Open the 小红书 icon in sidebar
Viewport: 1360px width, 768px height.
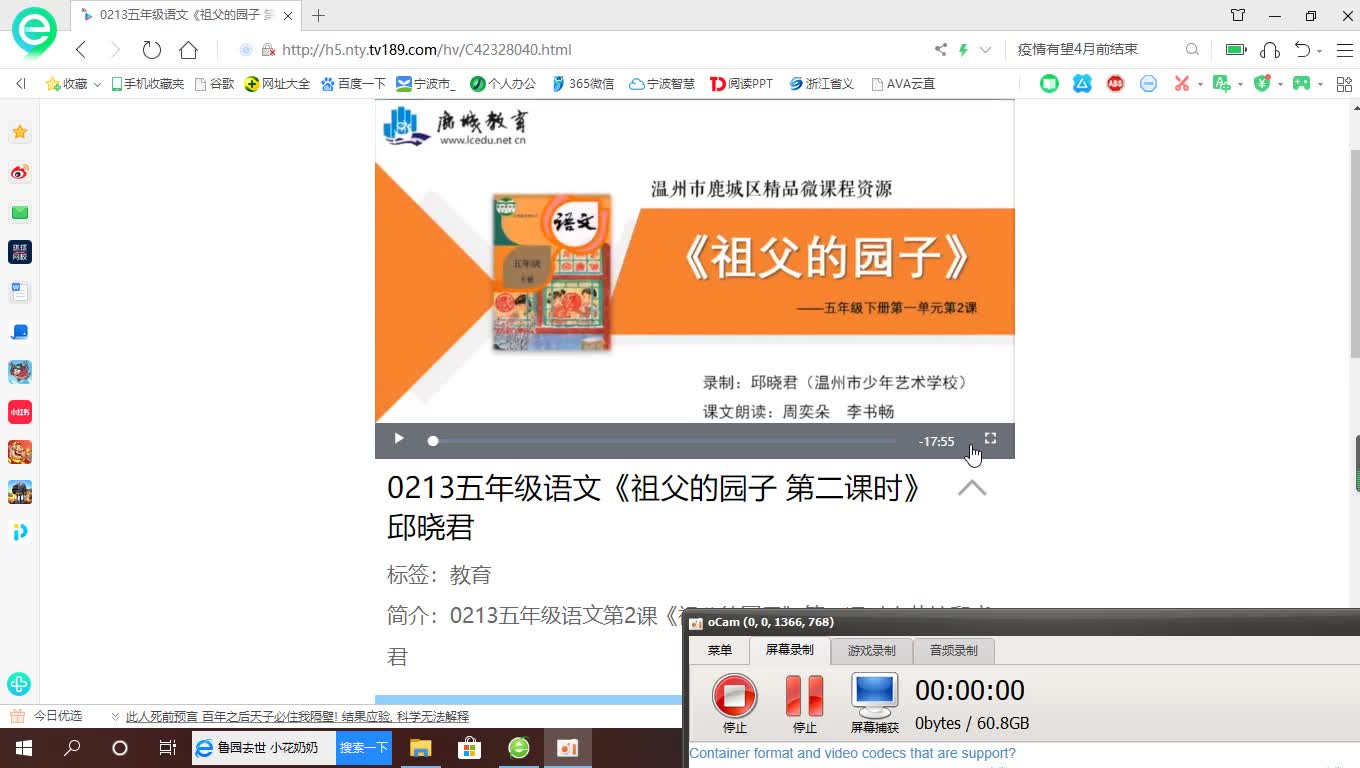[x=20, y=412]
